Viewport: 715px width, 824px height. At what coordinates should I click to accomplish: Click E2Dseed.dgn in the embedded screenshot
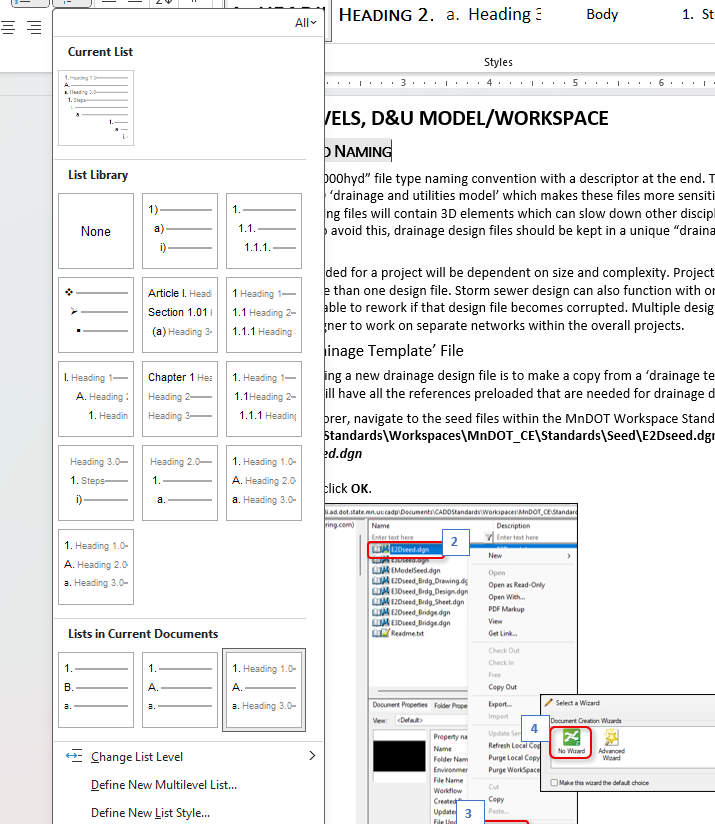point(410,549)
